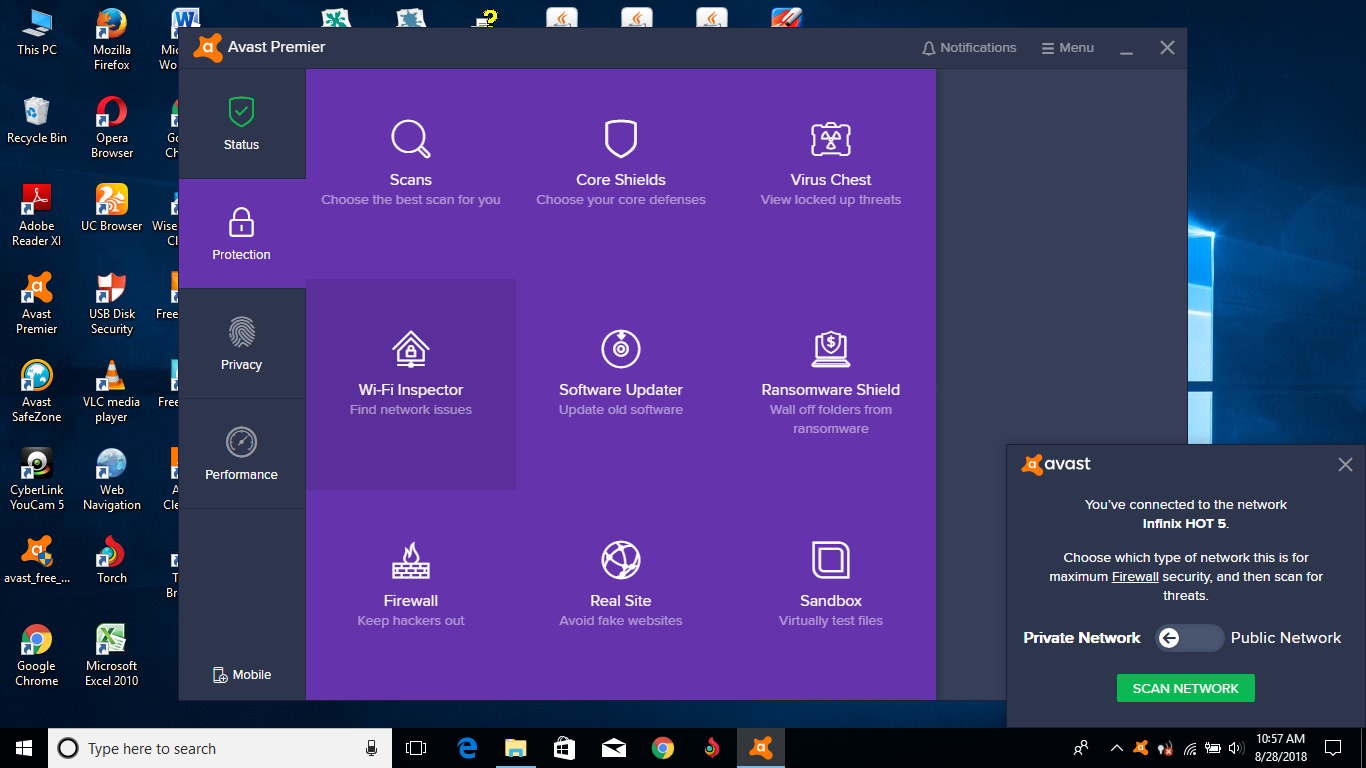Click the green SCAN NETWORK button

[x=1186, y=688]
